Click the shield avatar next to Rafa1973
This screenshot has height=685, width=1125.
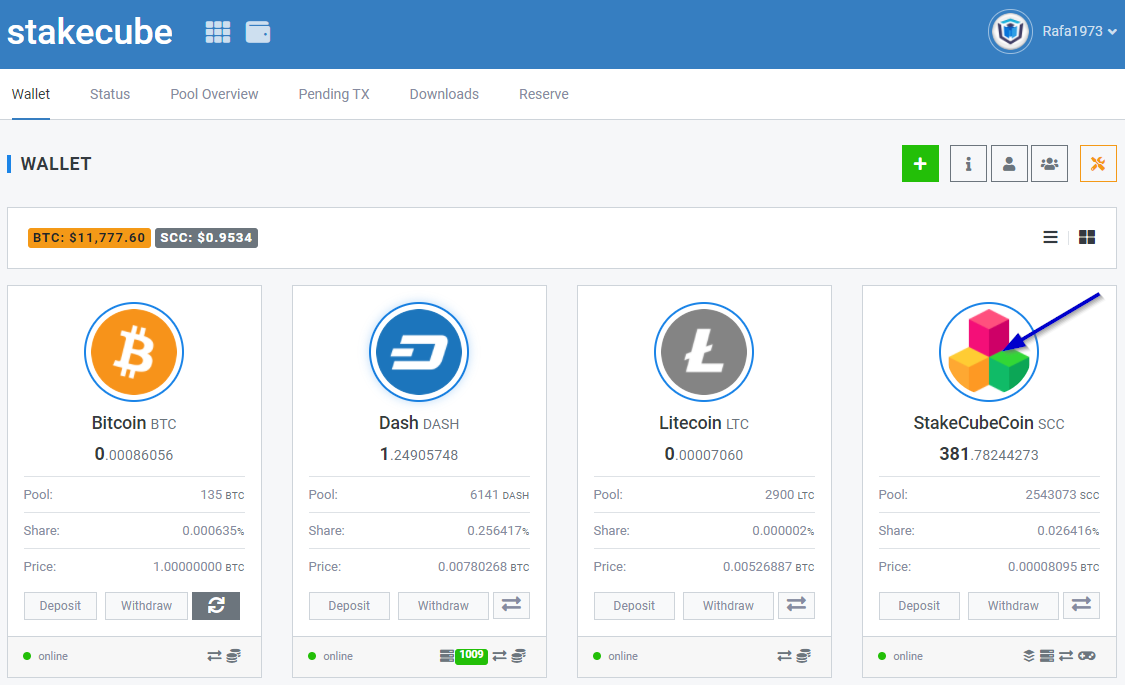1010,32
